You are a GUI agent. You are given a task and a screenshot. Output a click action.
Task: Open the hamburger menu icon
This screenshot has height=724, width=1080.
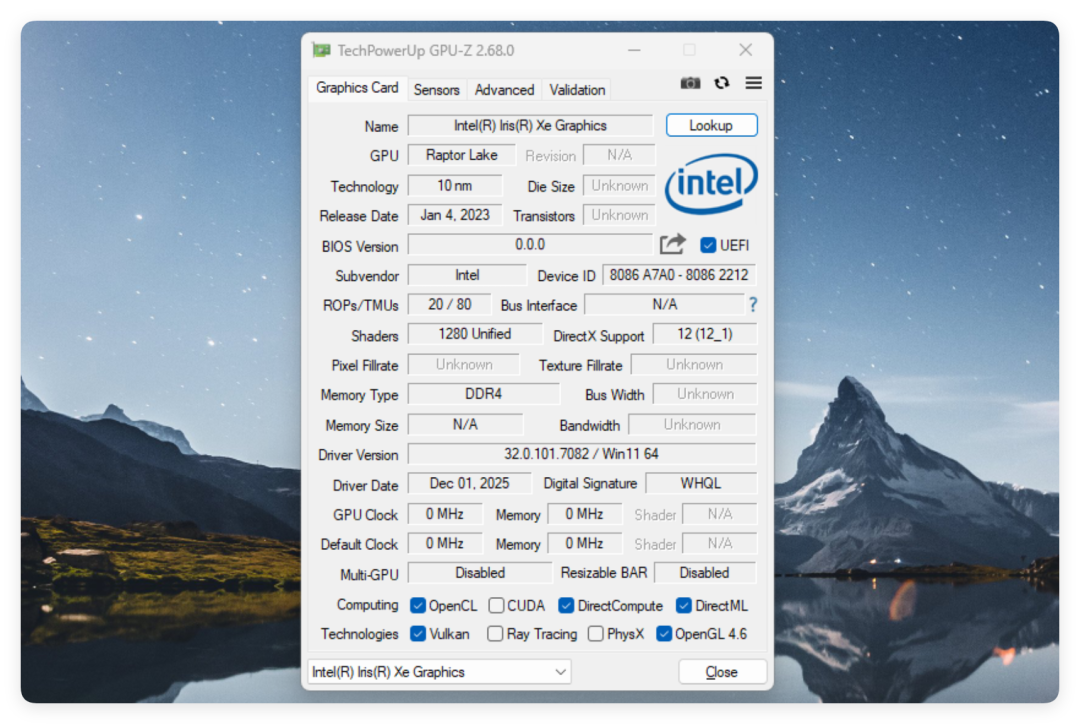754,83
